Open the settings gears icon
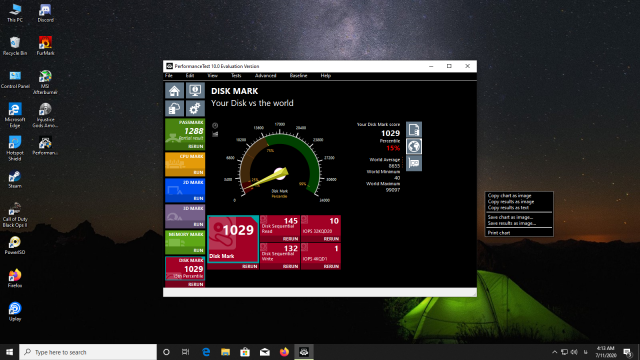Image resolution: width=640 pixels, height=360 pixels. (195, 108)
